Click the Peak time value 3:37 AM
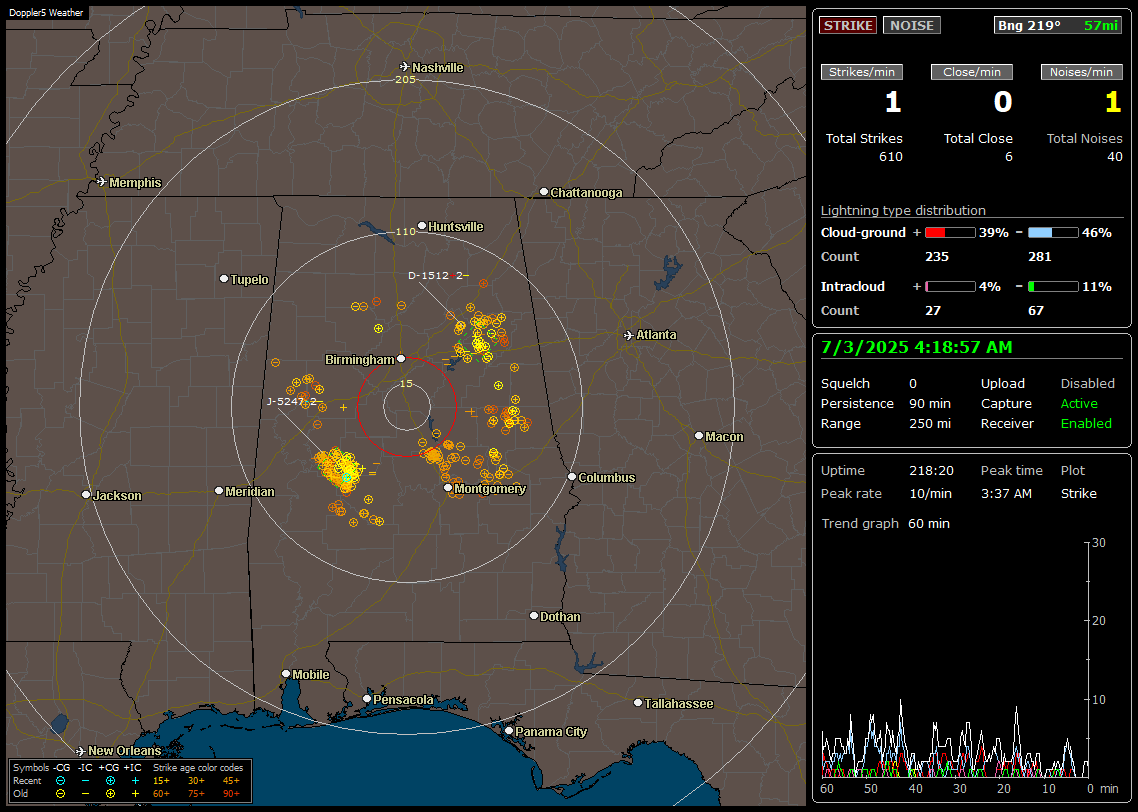The width and height of the screenshot is (1138, 812). (x=1006, y=493)
